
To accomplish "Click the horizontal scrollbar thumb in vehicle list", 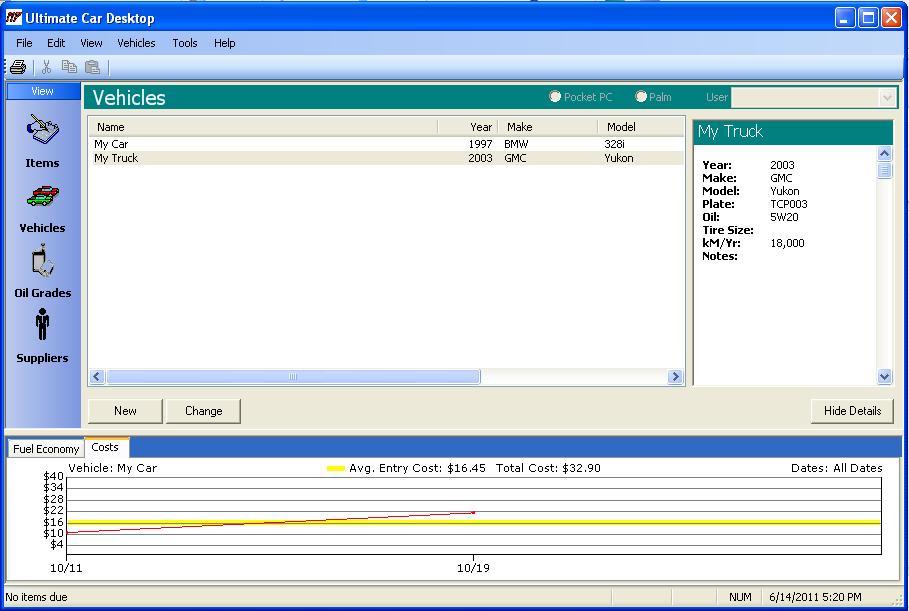I will (293, 377).
